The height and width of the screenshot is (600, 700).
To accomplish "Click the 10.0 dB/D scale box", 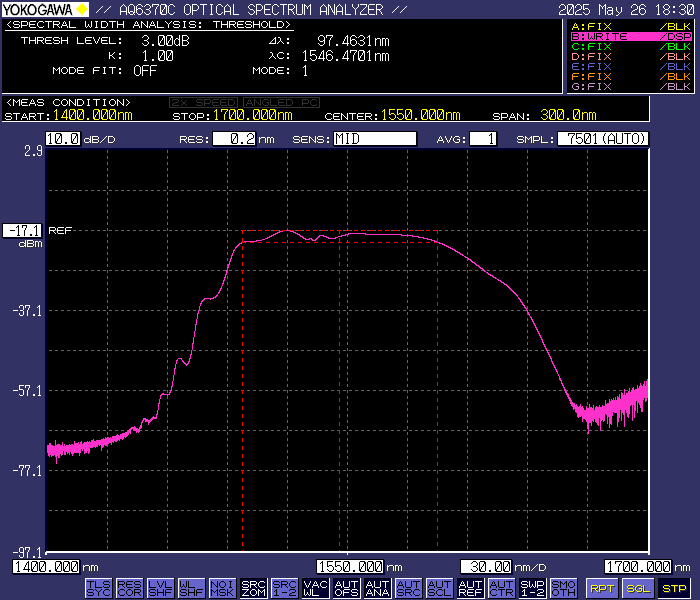I will tap(62, 139).
